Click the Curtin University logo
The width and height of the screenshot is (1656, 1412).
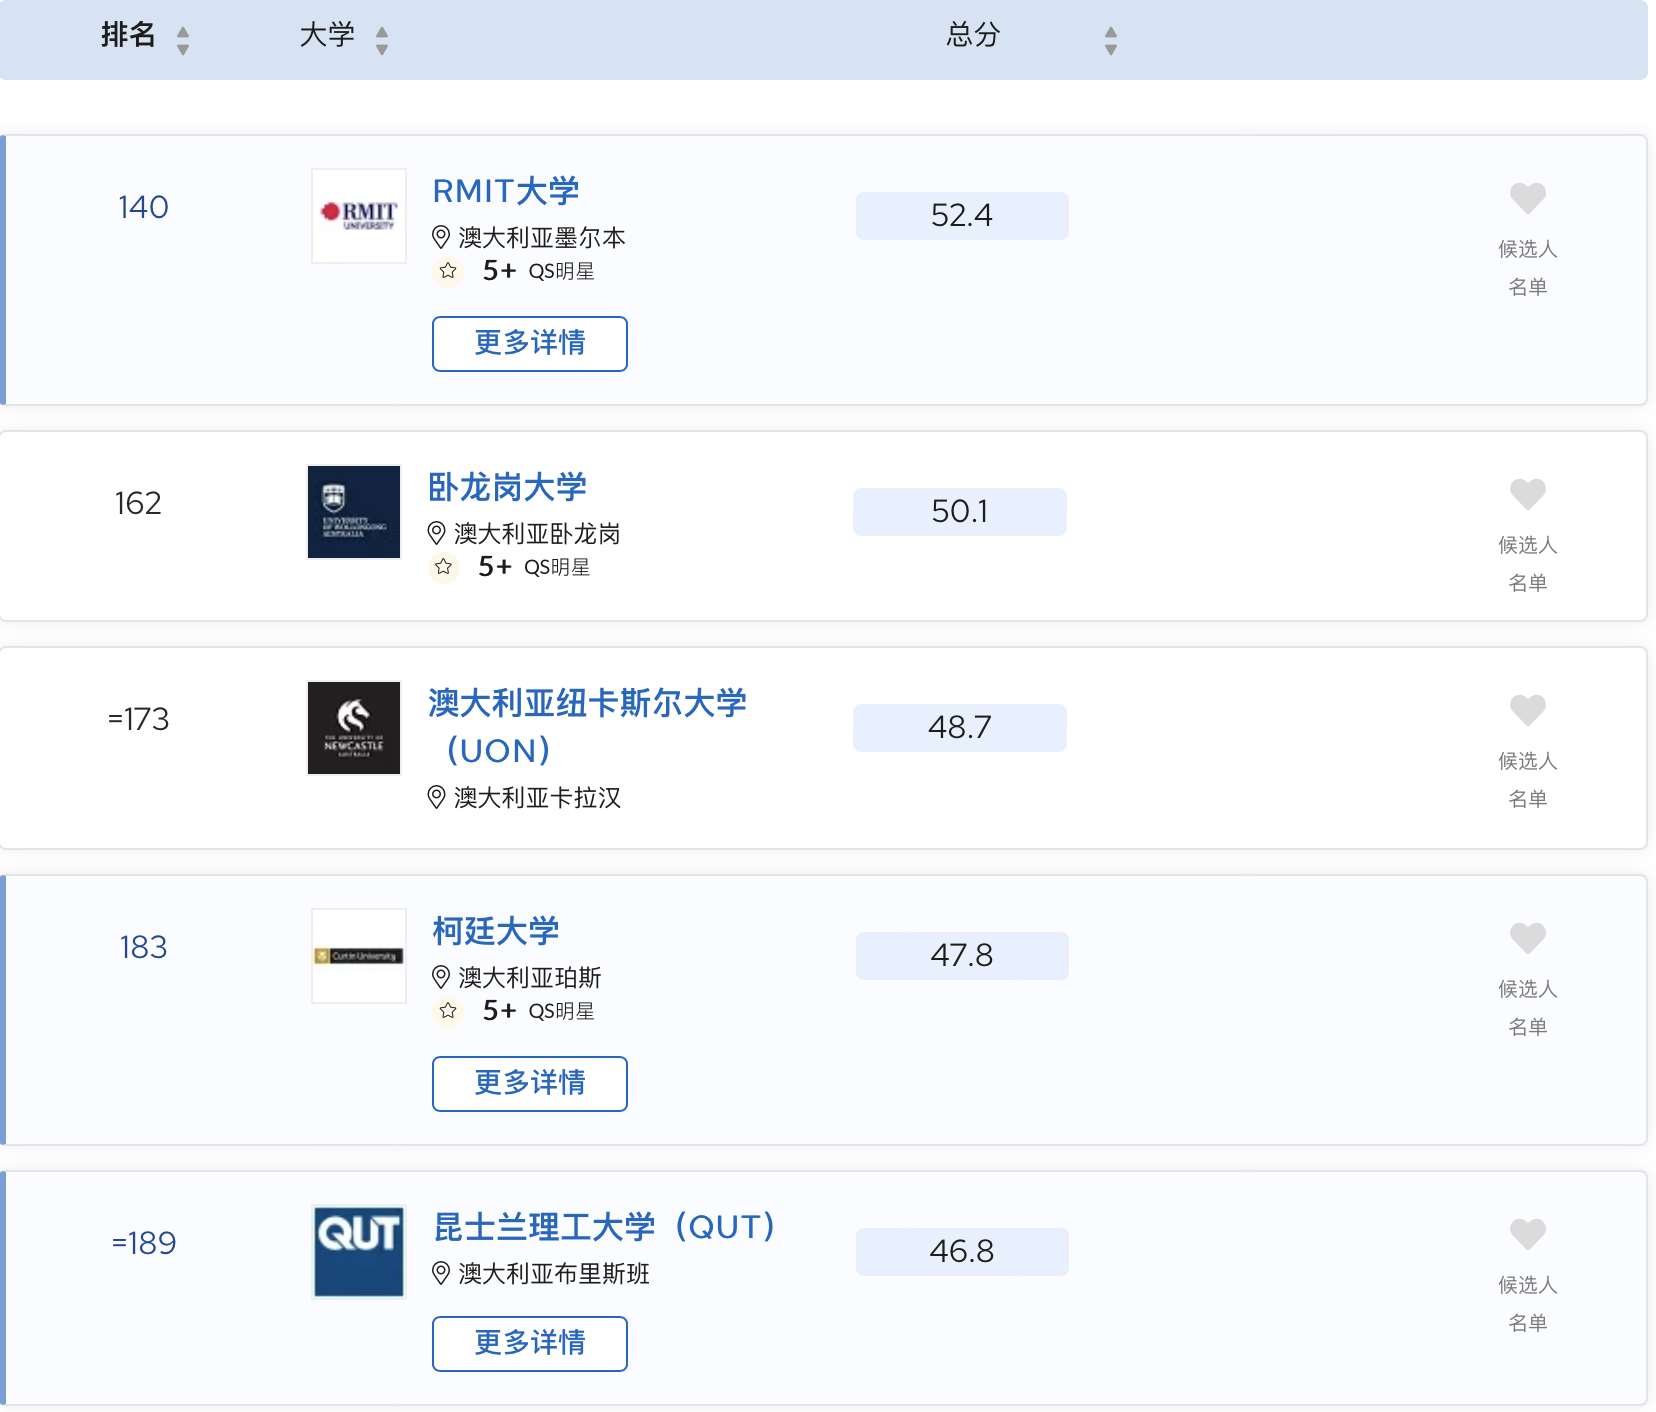[x=359, y=956]
